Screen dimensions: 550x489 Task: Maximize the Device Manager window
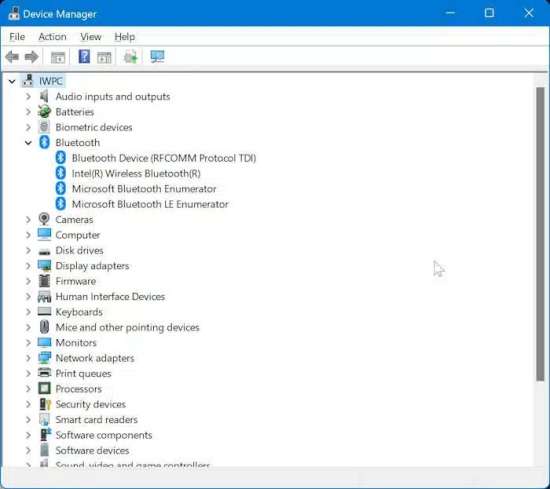pyautogui.click(x=489, y=13)
